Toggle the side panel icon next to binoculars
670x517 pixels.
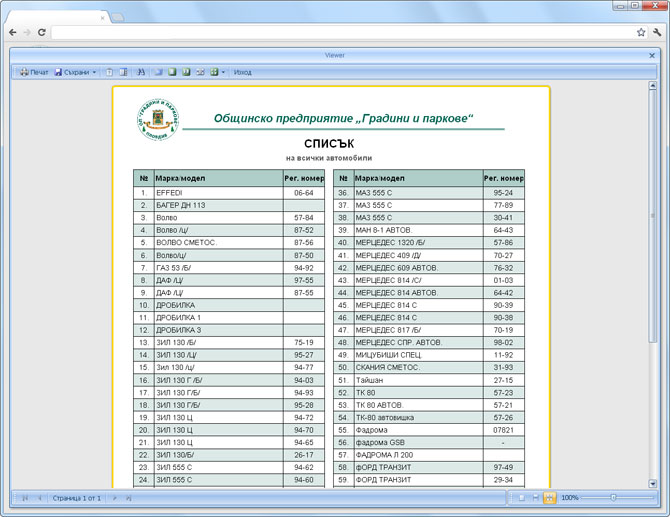click(123, 72)
